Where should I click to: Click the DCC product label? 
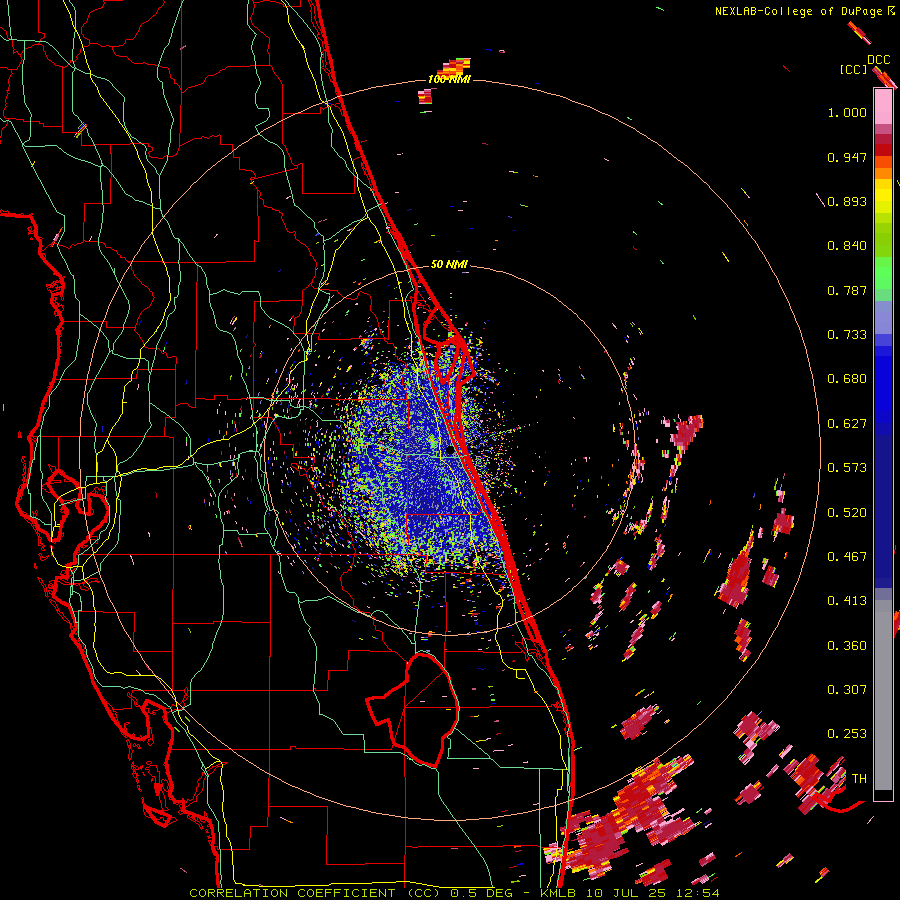pos(878,60)
